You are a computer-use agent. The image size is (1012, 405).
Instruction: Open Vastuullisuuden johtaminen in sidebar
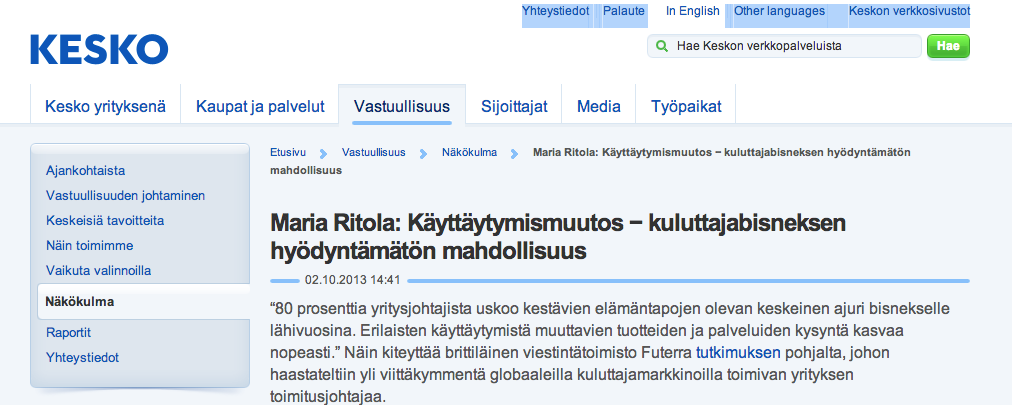coord(125,195)
